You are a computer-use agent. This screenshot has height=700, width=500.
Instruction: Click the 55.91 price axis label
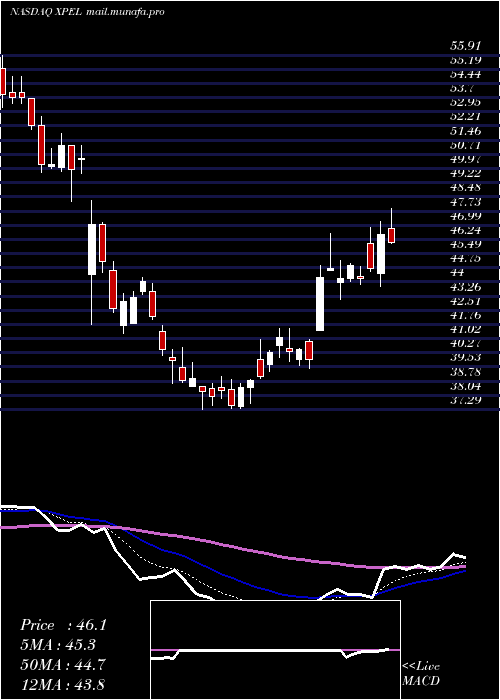(465, 46)
